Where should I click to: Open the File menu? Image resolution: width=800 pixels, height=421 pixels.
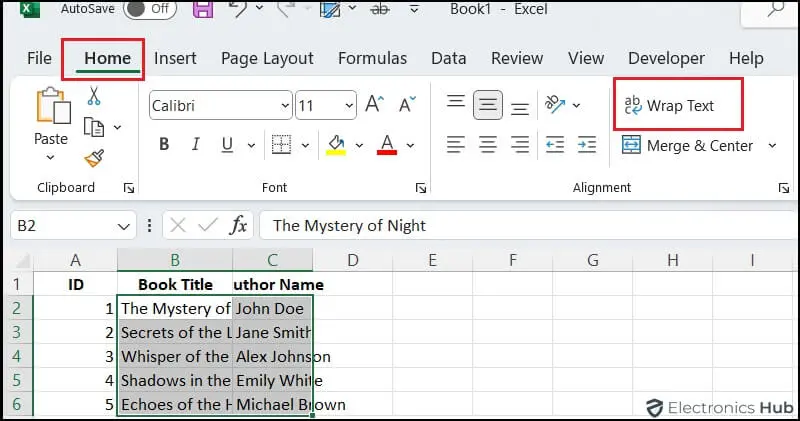click(39, 58)
